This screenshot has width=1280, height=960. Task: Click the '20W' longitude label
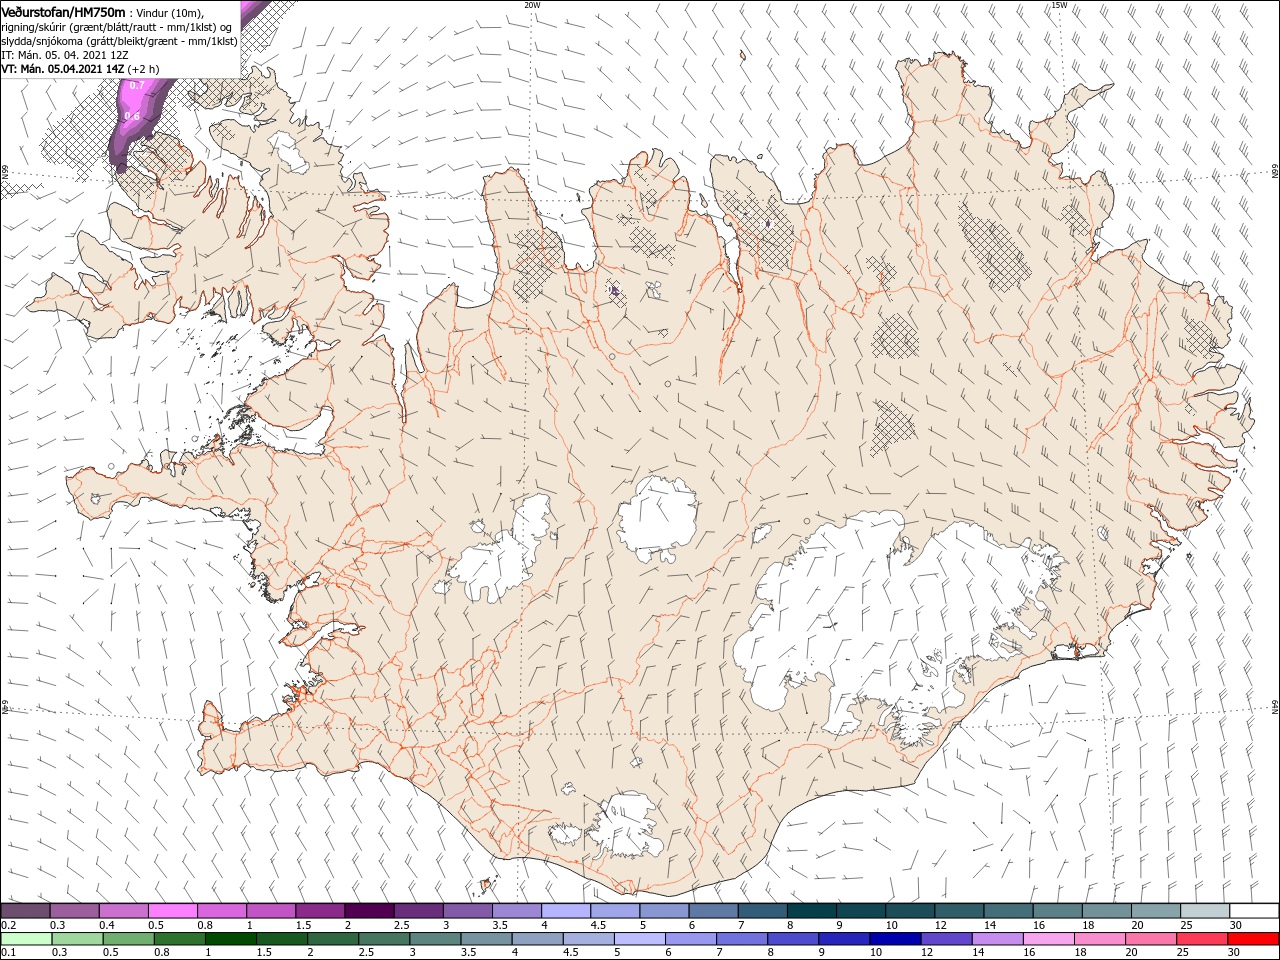tap(532, 5)
